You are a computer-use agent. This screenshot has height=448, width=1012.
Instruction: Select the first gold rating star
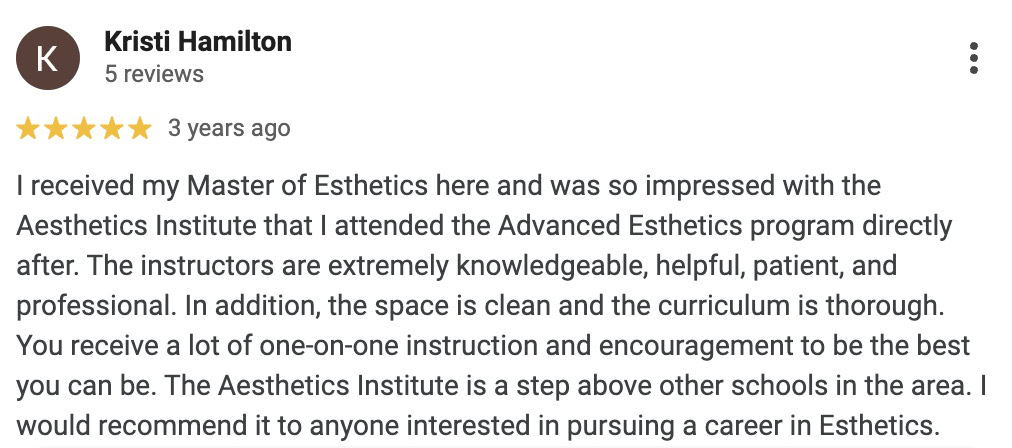28,128
